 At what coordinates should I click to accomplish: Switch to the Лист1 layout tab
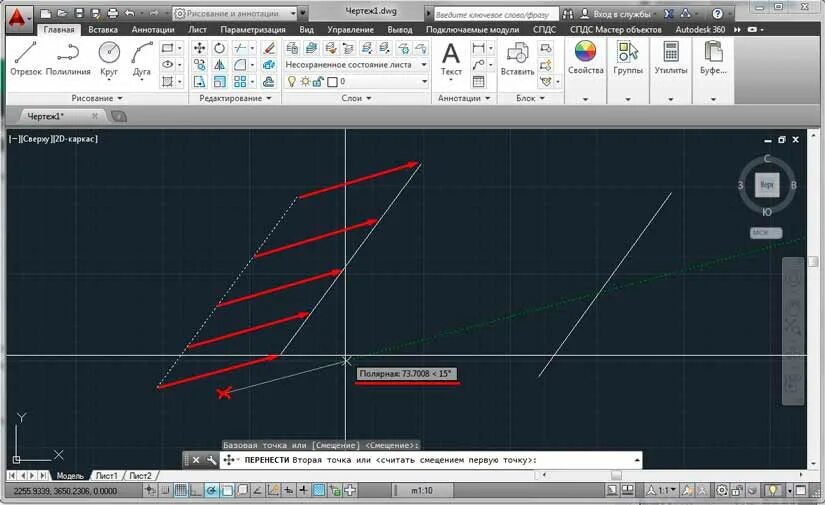coord(107,476)
